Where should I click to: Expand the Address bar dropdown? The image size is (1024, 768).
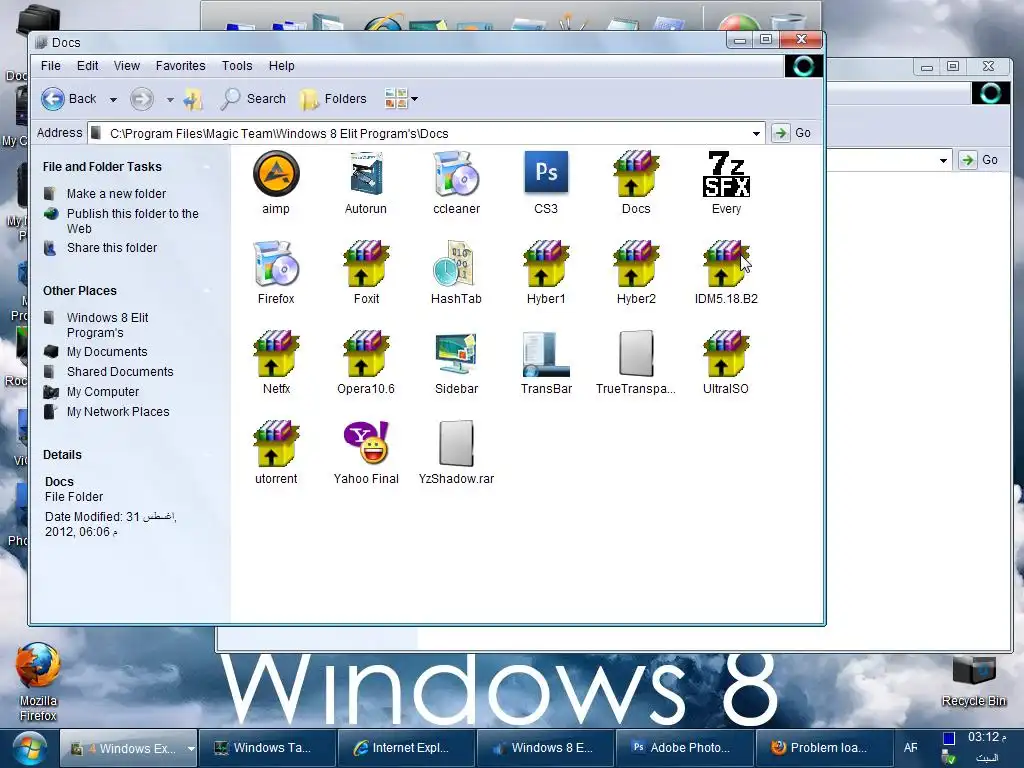coord(756,133)
